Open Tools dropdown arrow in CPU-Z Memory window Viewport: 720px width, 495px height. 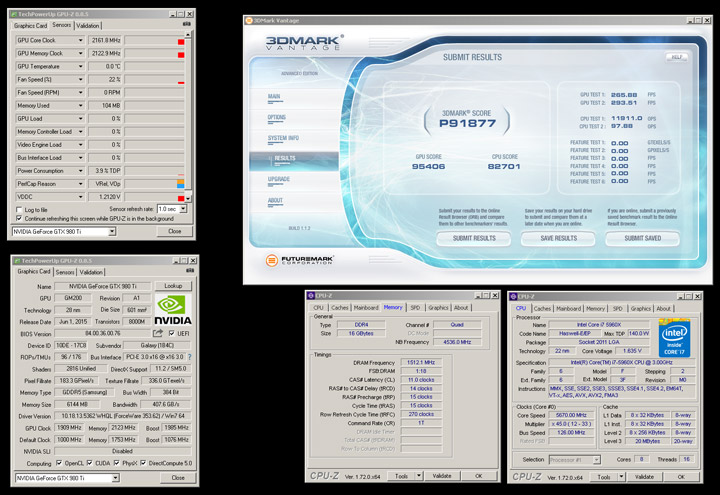(419, 476)
